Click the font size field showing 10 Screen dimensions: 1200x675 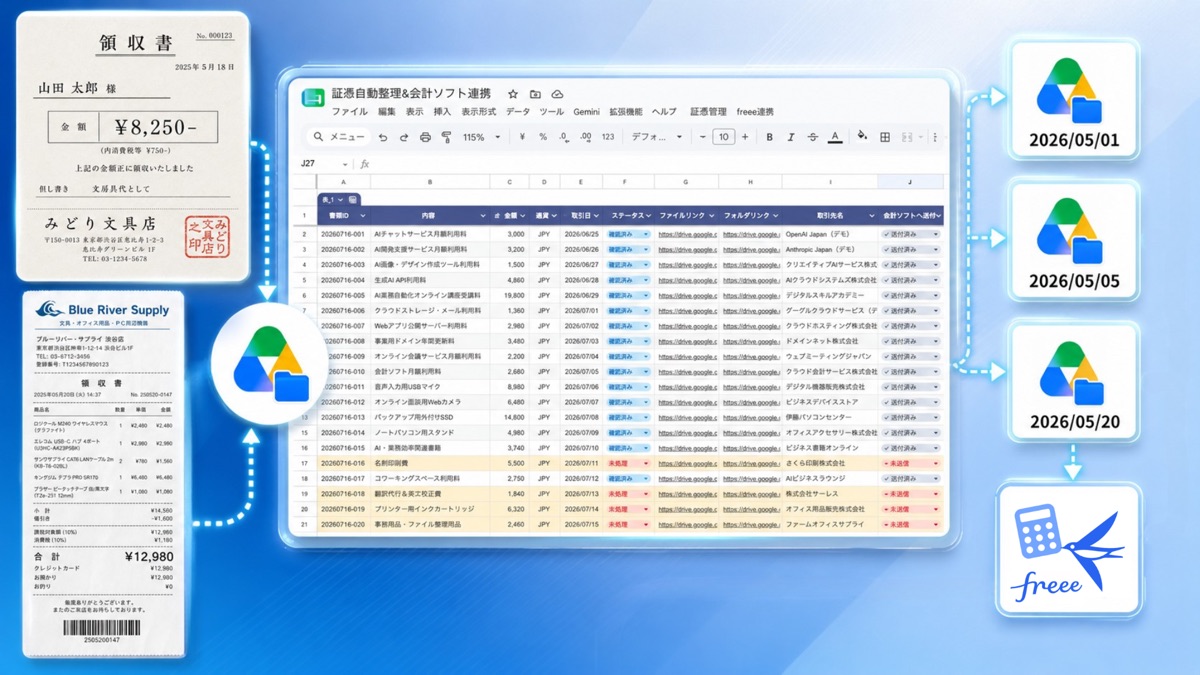pos(723,137)
